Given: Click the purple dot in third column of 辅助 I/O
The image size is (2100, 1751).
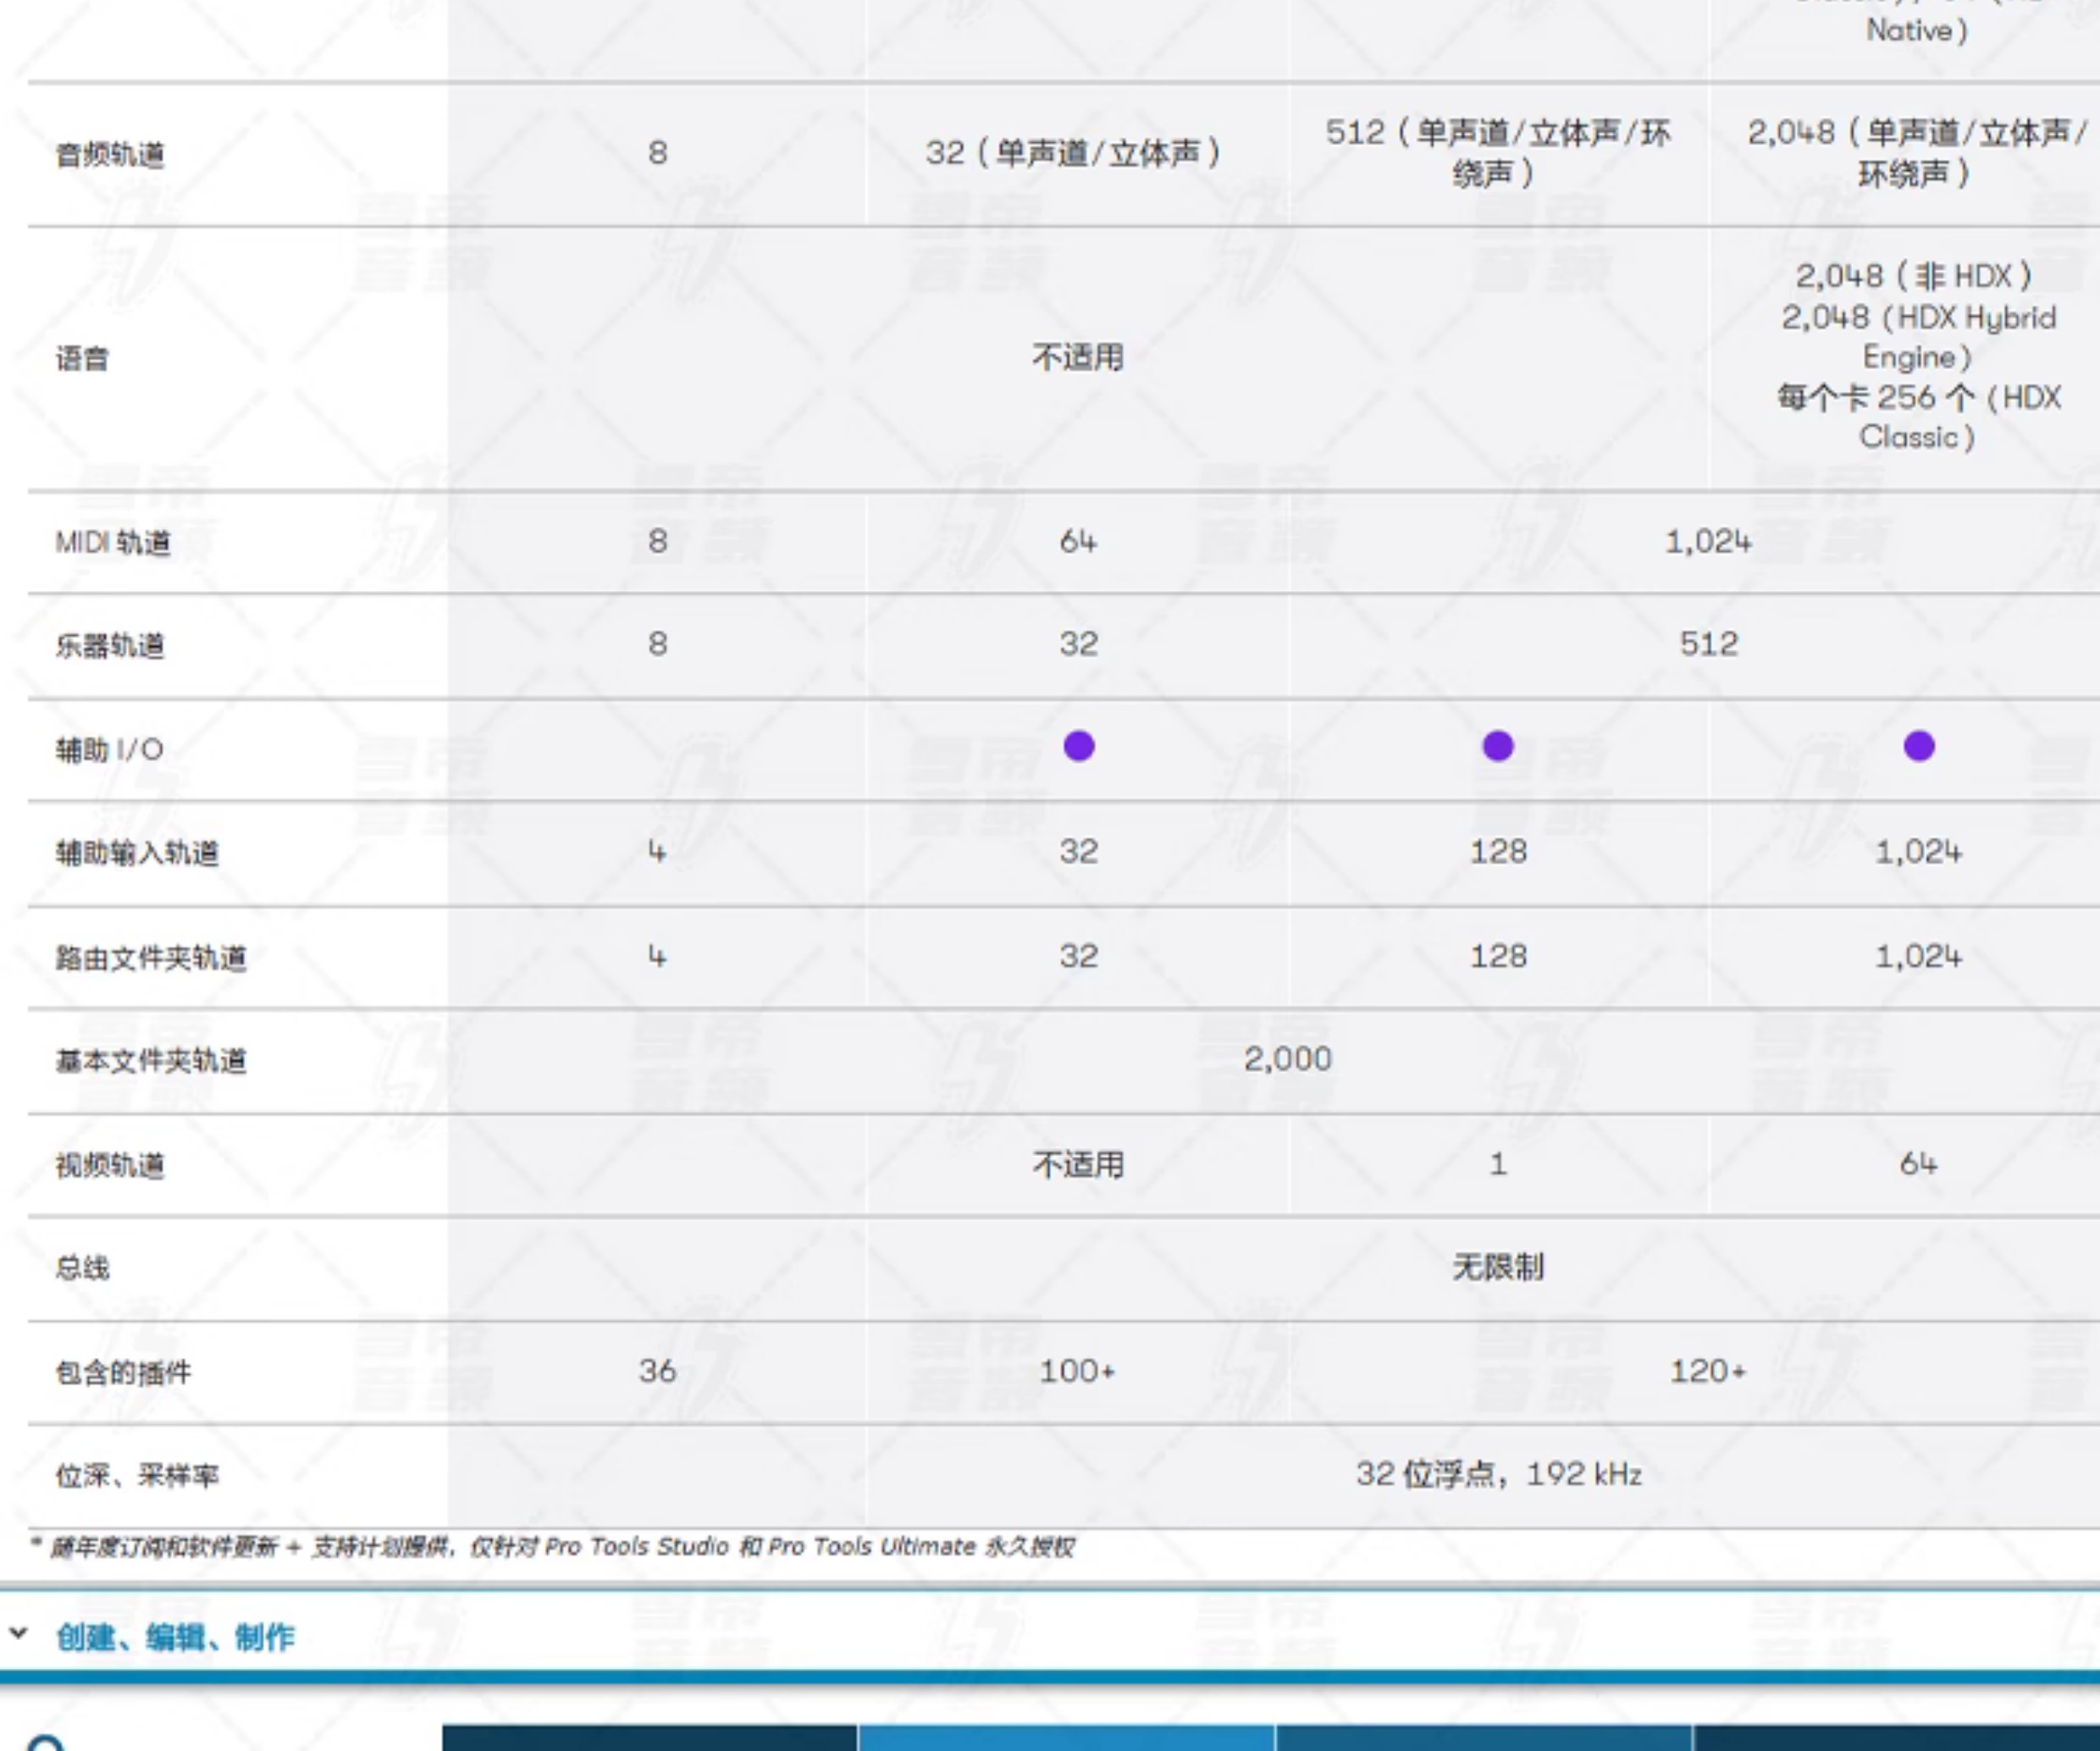Looking at the screenshot, I should point(1498,746).
